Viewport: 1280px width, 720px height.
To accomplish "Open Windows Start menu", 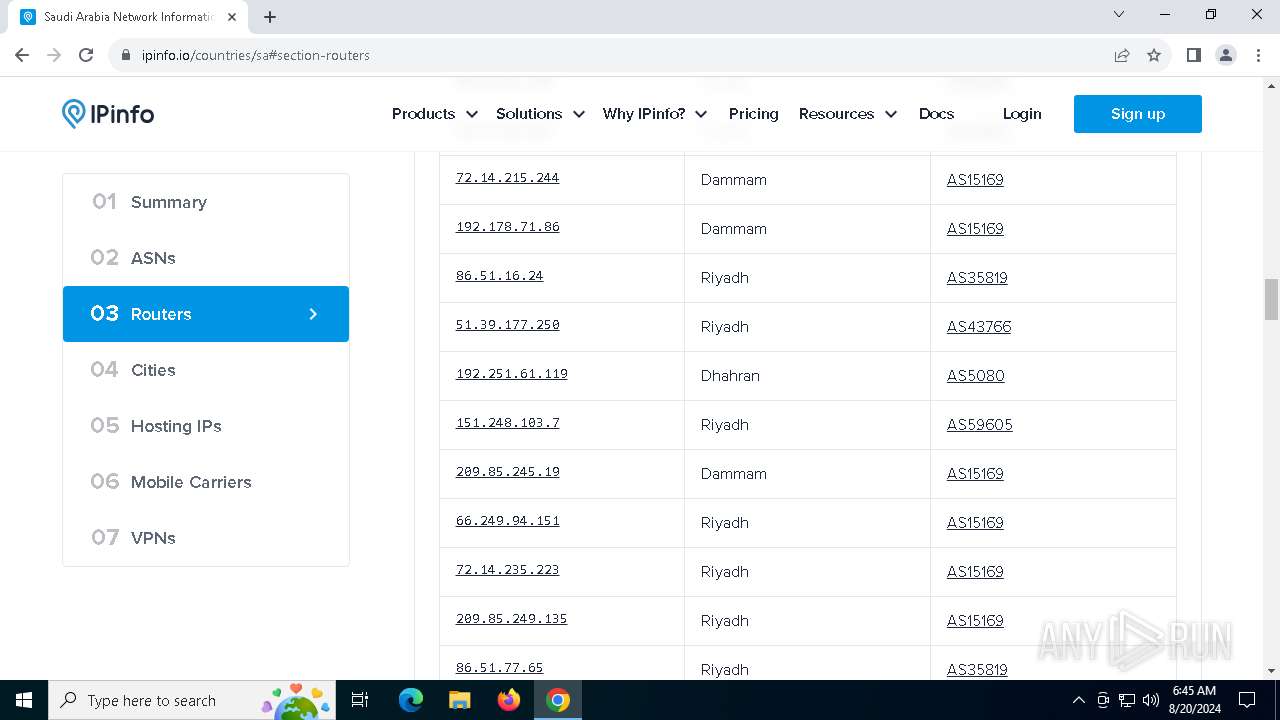I will click(24, 700).
